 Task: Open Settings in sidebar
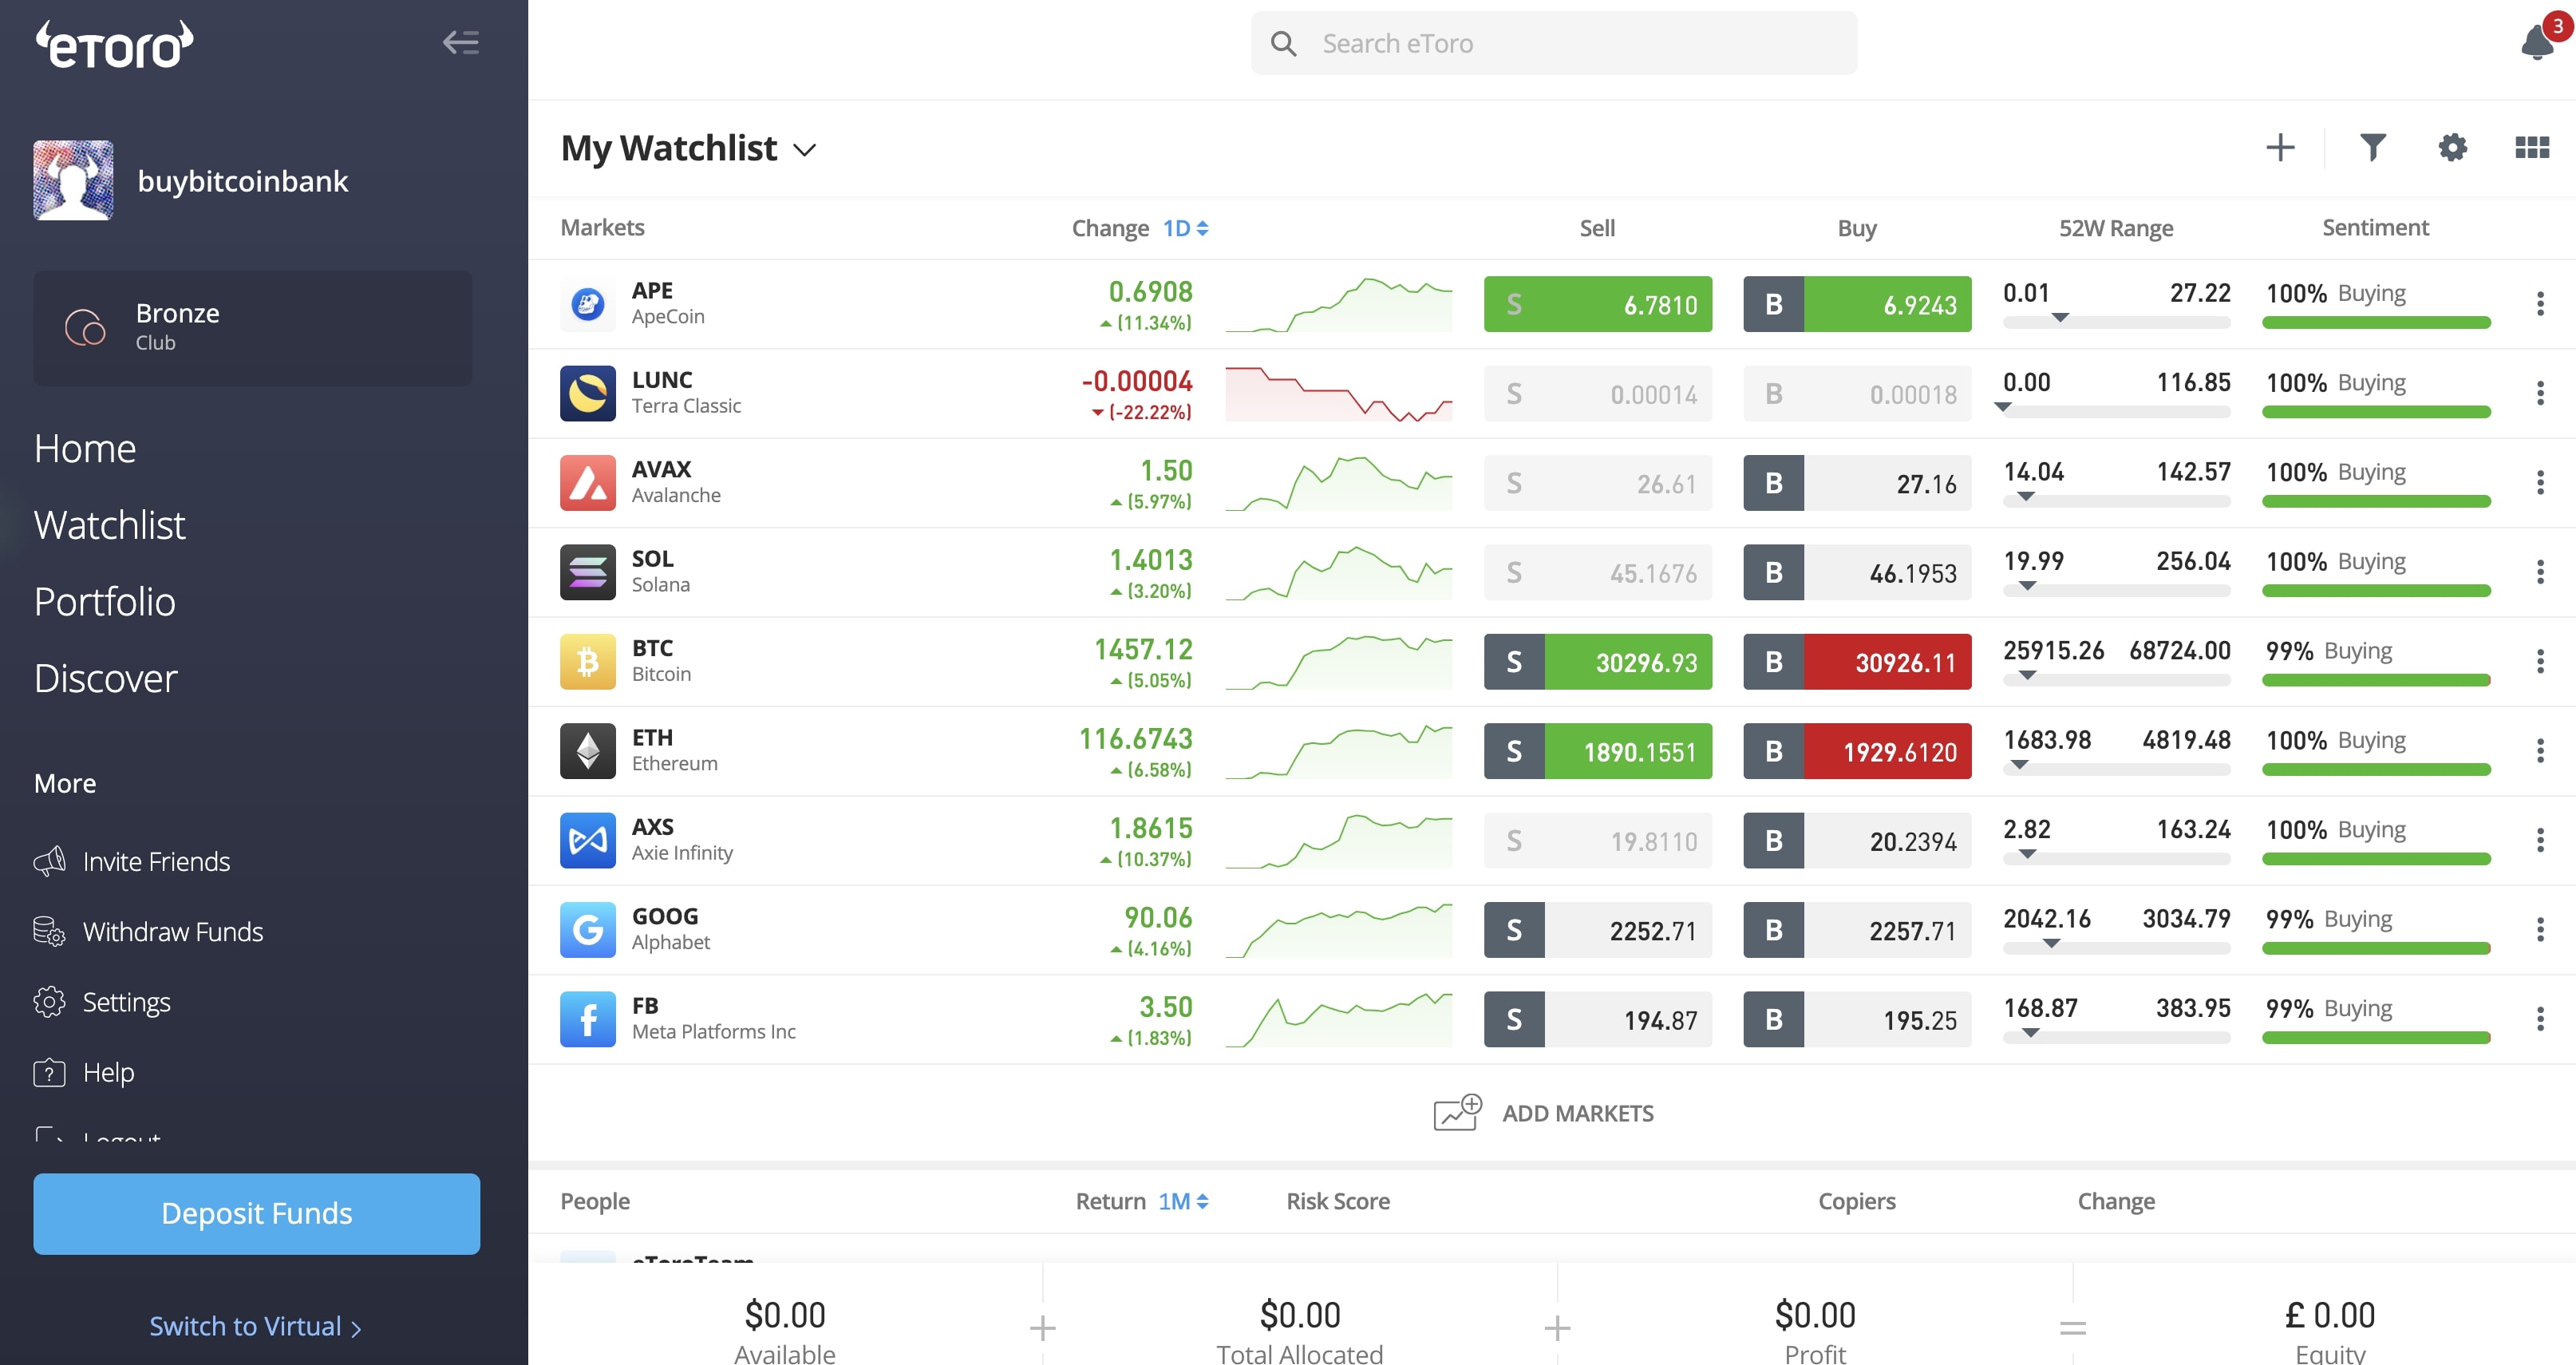tap(102, 1002)
